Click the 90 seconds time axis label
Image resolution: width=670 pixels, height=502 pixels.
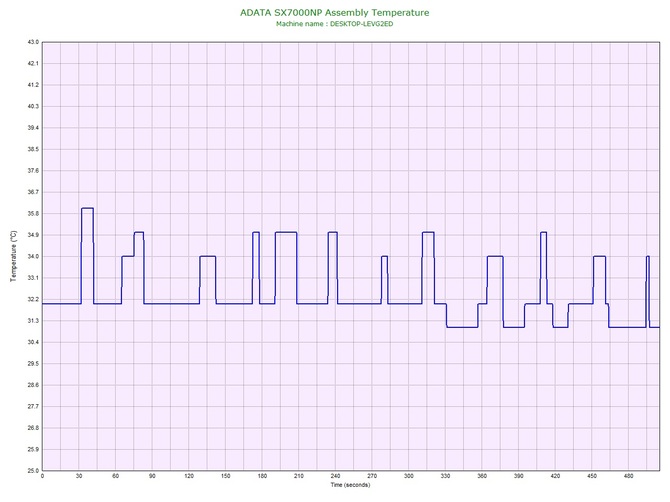pos(152,476)
